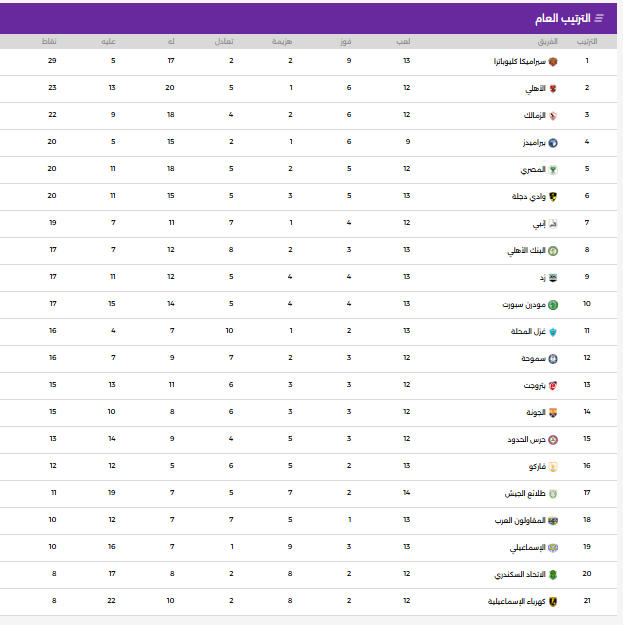Open team المقاولون العرب
Viewport: 623px width, 625px height.
pyautogui.click(x=520, y=521)
